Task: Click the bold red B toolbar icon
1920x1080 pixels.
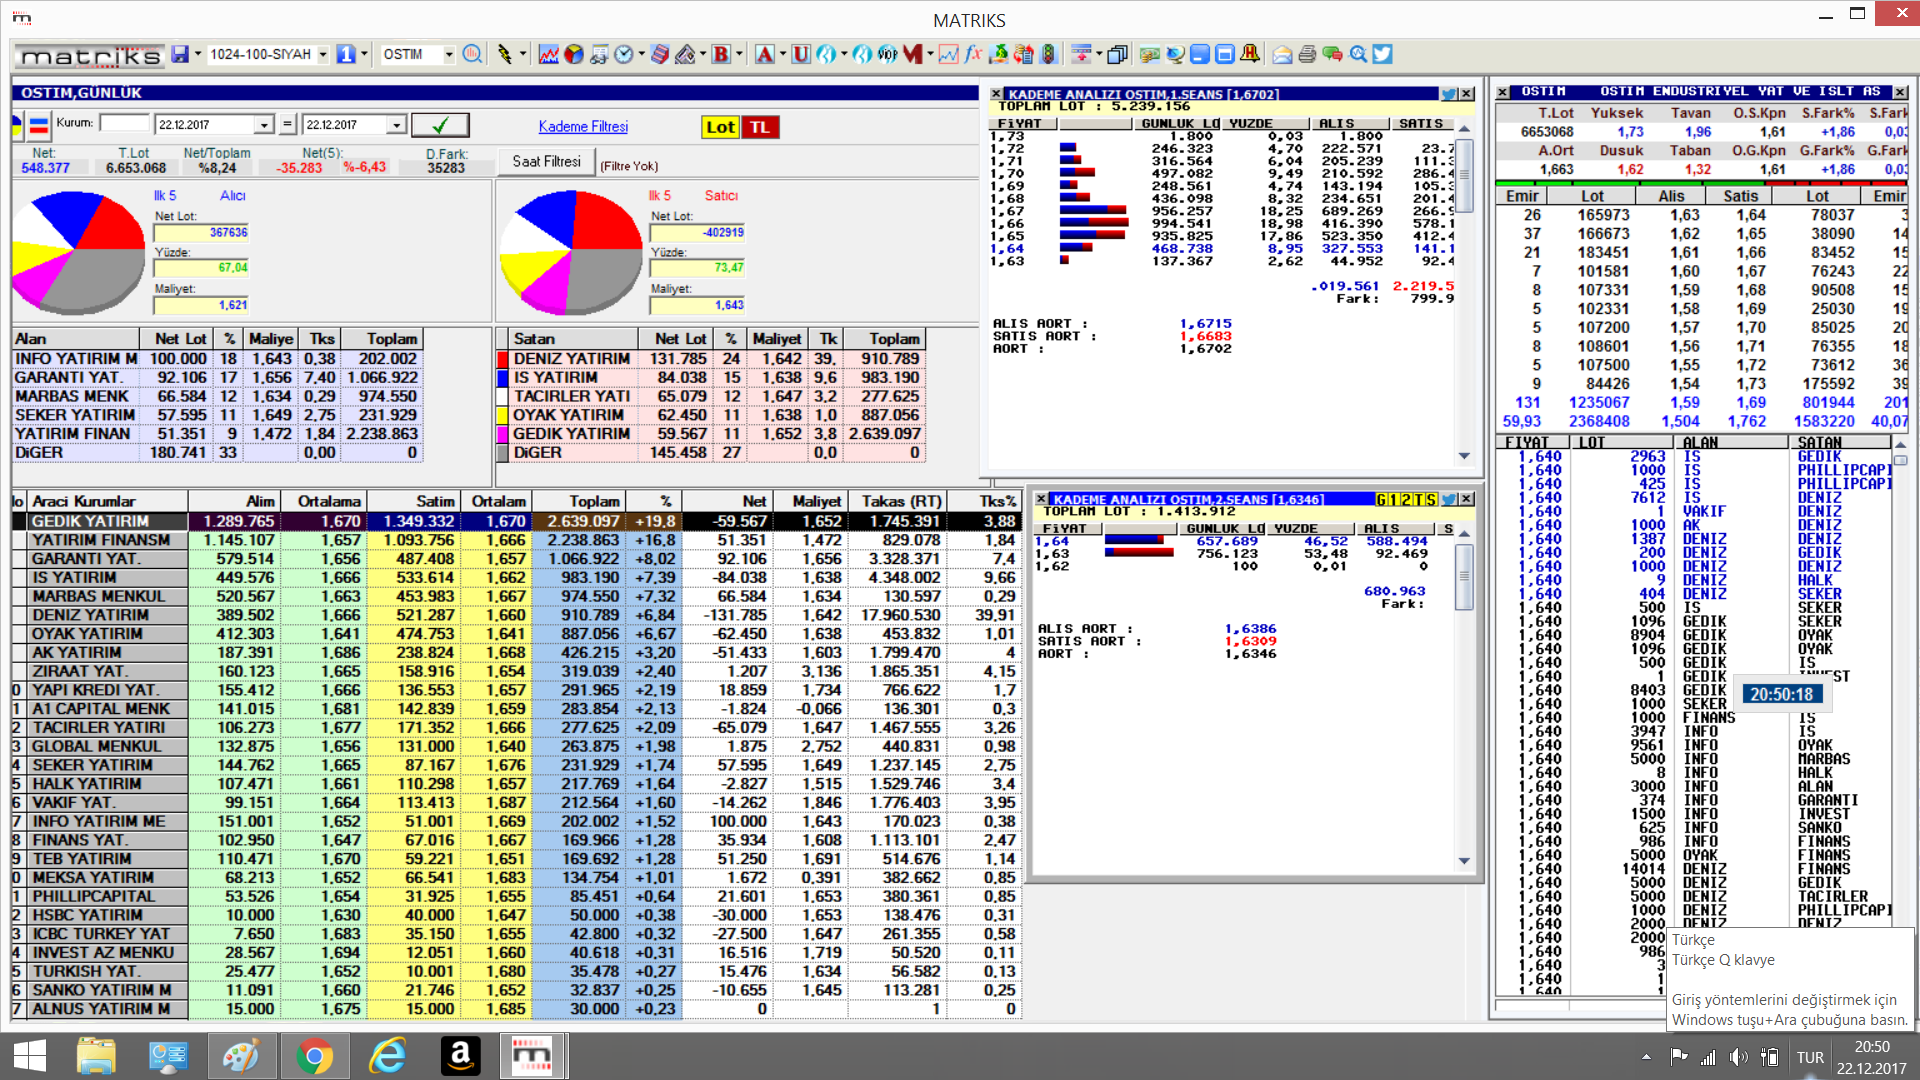Action: click(721, 54)
